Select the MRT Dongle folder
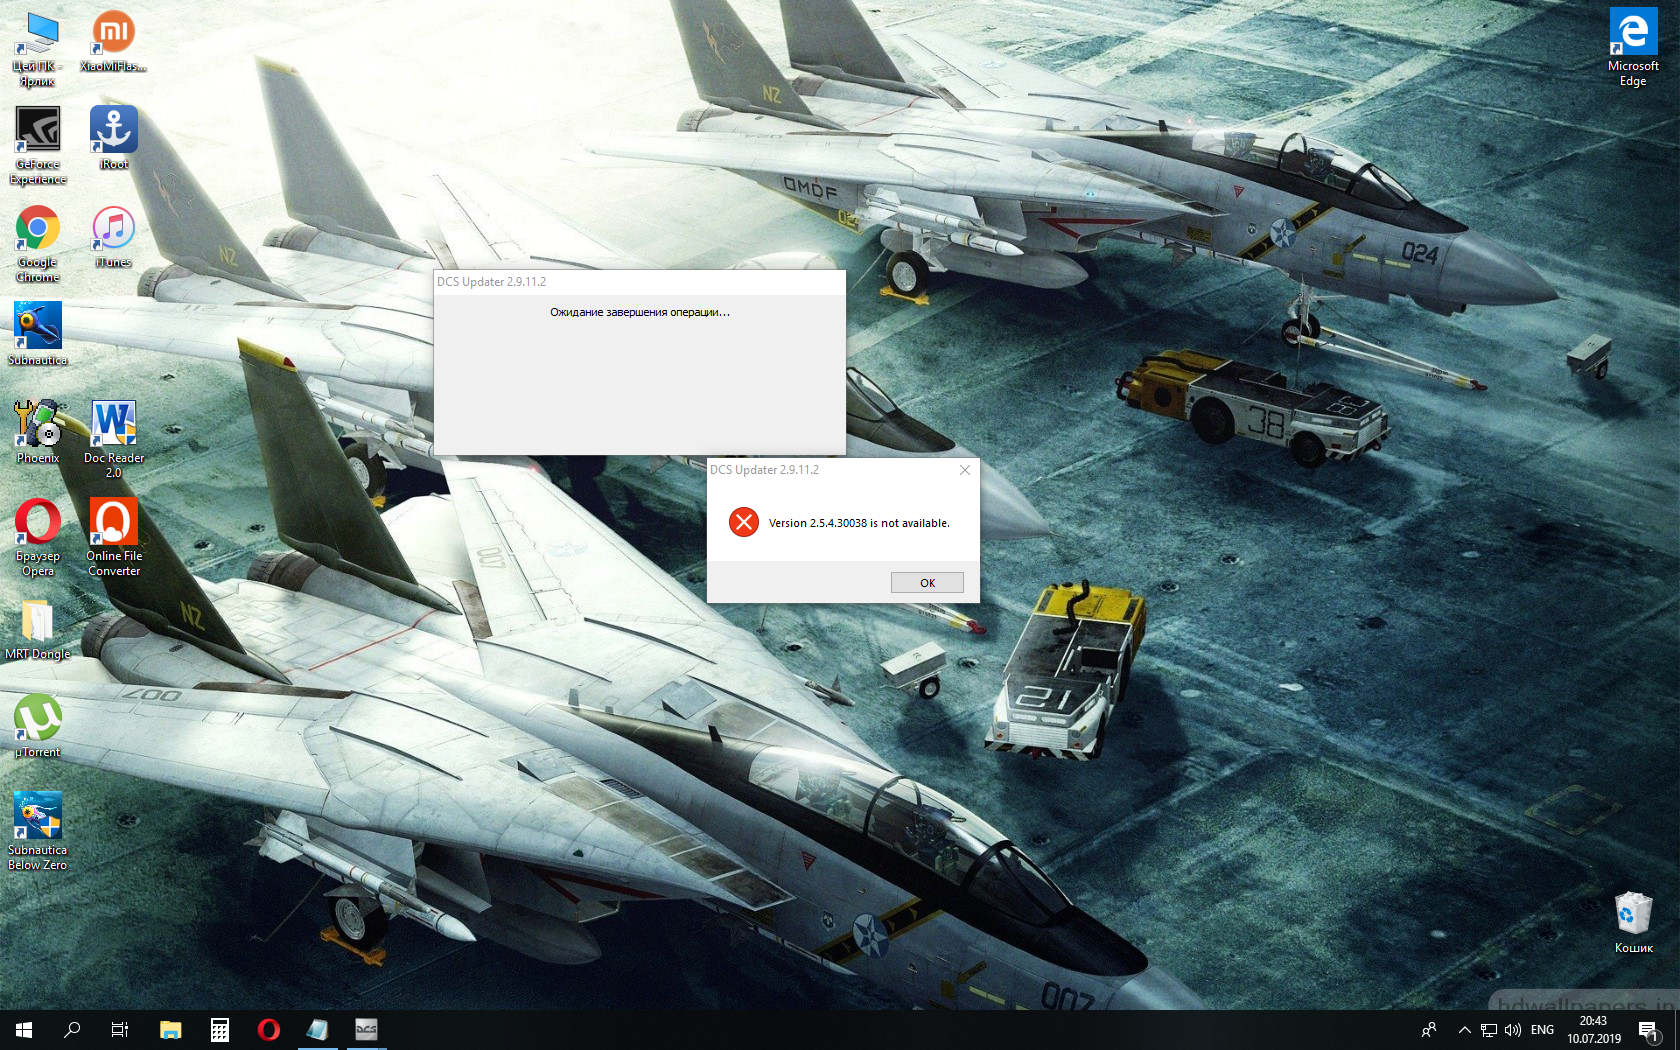 coord(38,629)
